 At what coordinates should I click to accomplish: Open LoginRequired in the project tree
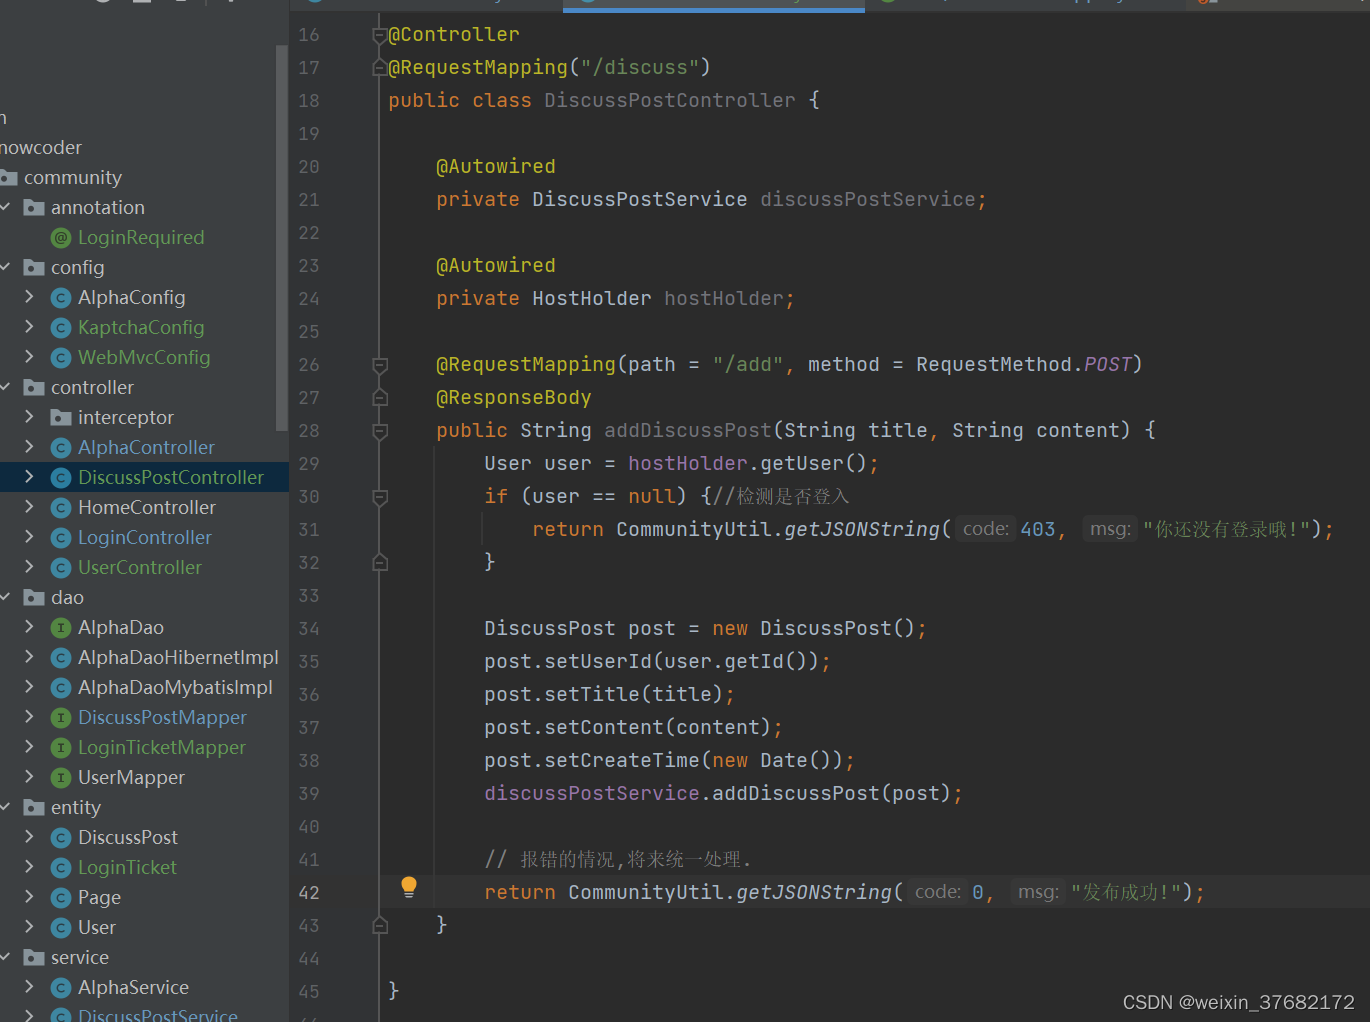[141, 237]
